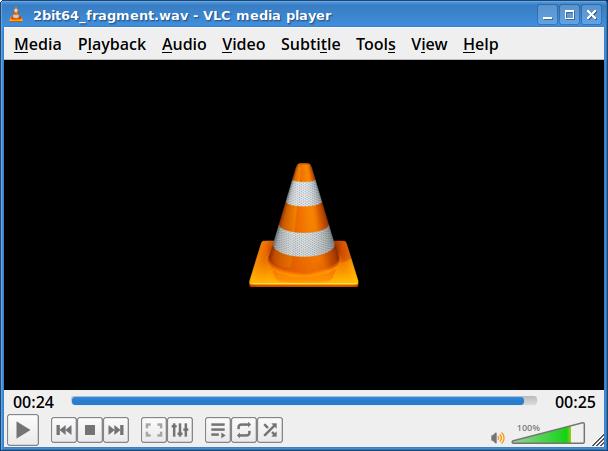Image resolution: width=608 pixels, height=451 pixels.
Task: Open the Media menu
Action: click(x=38, y=45)
